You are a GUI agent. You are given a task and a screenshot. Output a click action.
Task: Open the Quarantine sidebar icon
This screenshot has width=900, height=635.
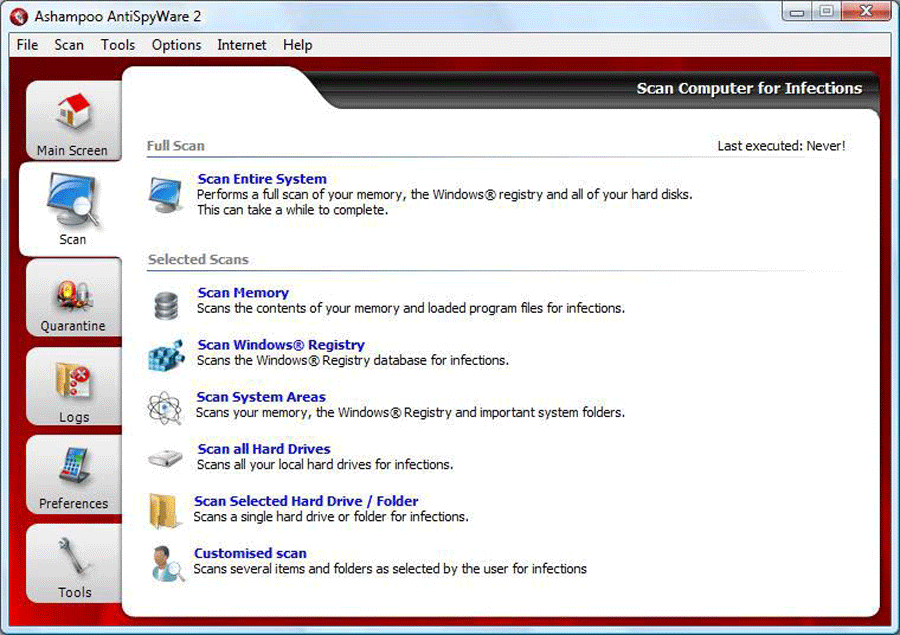click(73, 295)
